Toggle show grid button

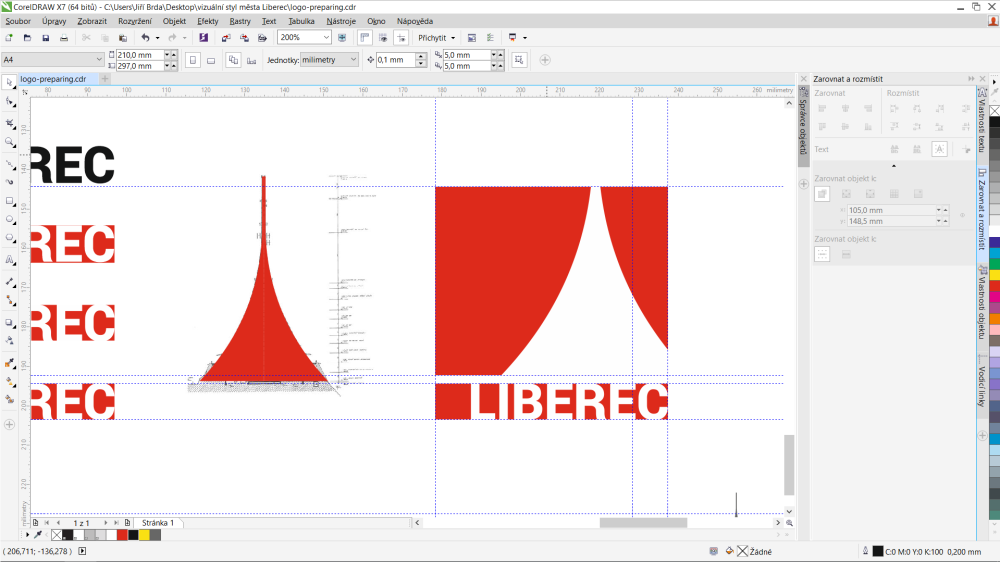click(383, 38)
